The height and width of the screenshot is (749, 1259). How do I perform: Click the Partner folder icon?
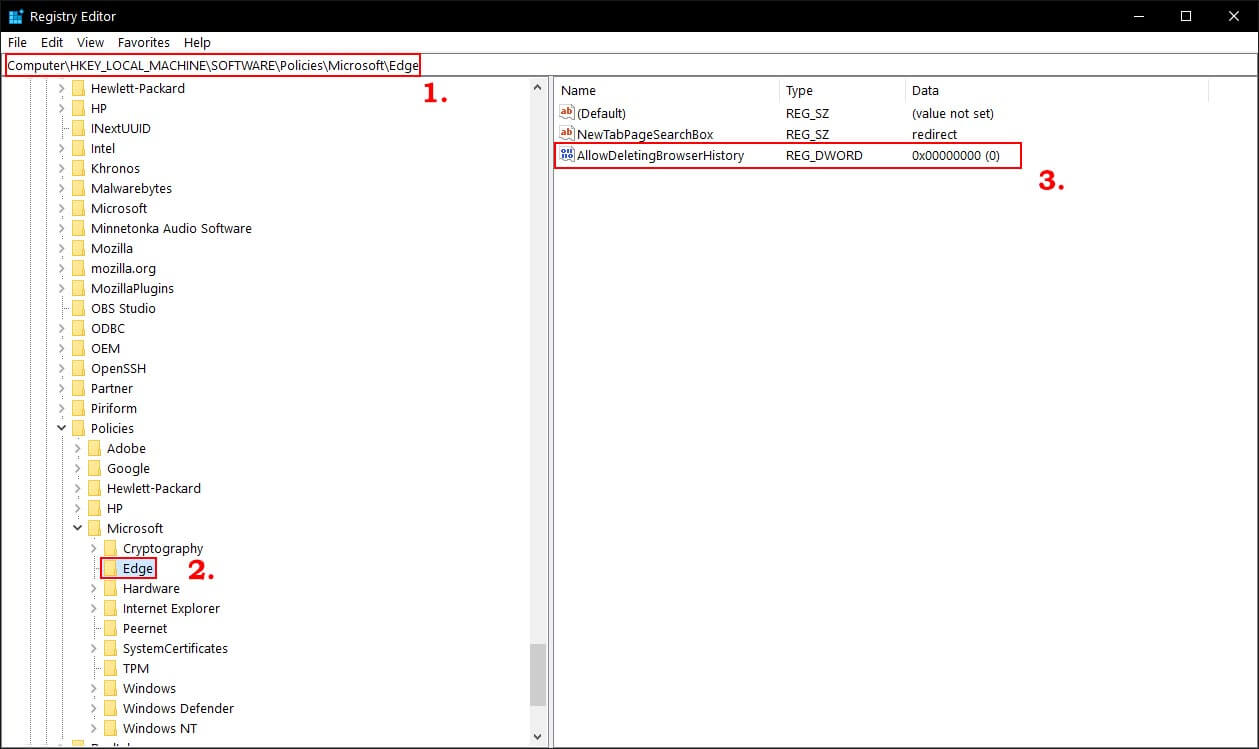pyautogui.click(x=79, y=388)
